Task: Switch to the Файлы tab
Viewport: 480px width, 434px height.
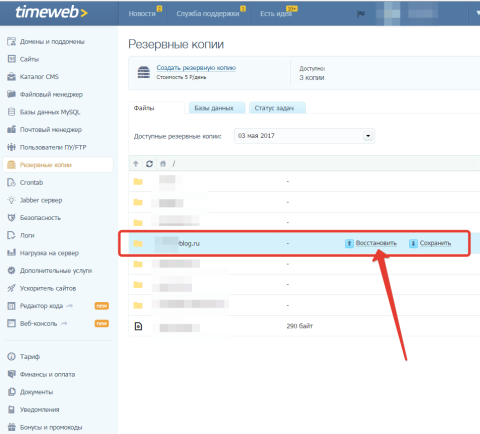Action: [x=156, y=108]
